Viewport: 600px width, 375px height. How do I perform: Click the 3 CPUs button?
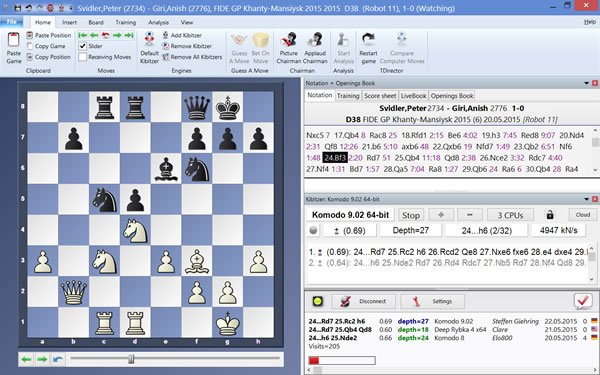[510, 215]
